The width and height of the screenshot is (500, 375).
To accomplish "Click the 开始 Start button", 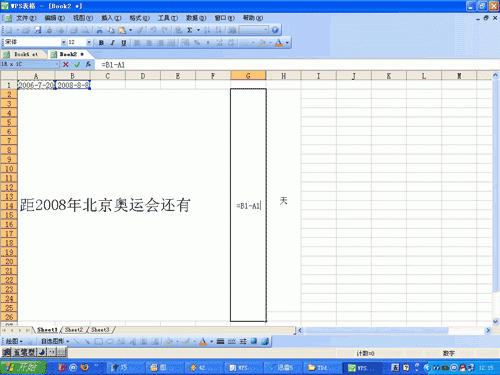I will tap(23, 367).
